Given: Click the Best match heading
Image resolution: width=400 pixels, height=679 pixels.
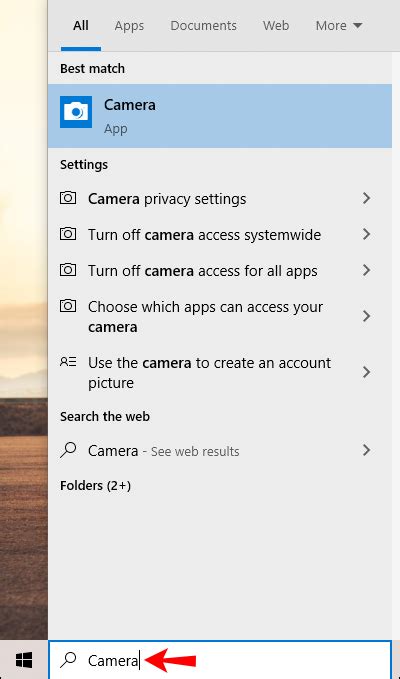Looking at the screenshot, I should click(x=92, y=68).
